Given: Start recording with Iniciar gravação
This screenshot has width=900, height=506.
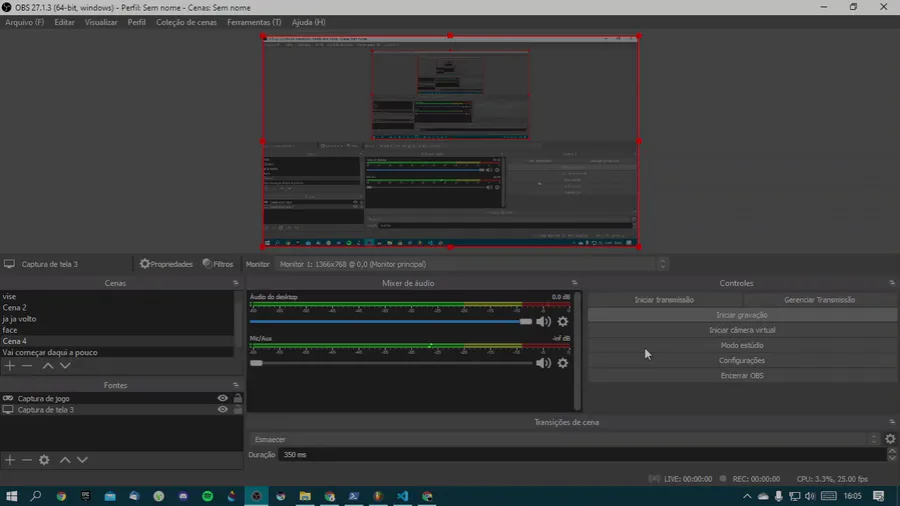Looking at the screenshot, I should point(742,315).
